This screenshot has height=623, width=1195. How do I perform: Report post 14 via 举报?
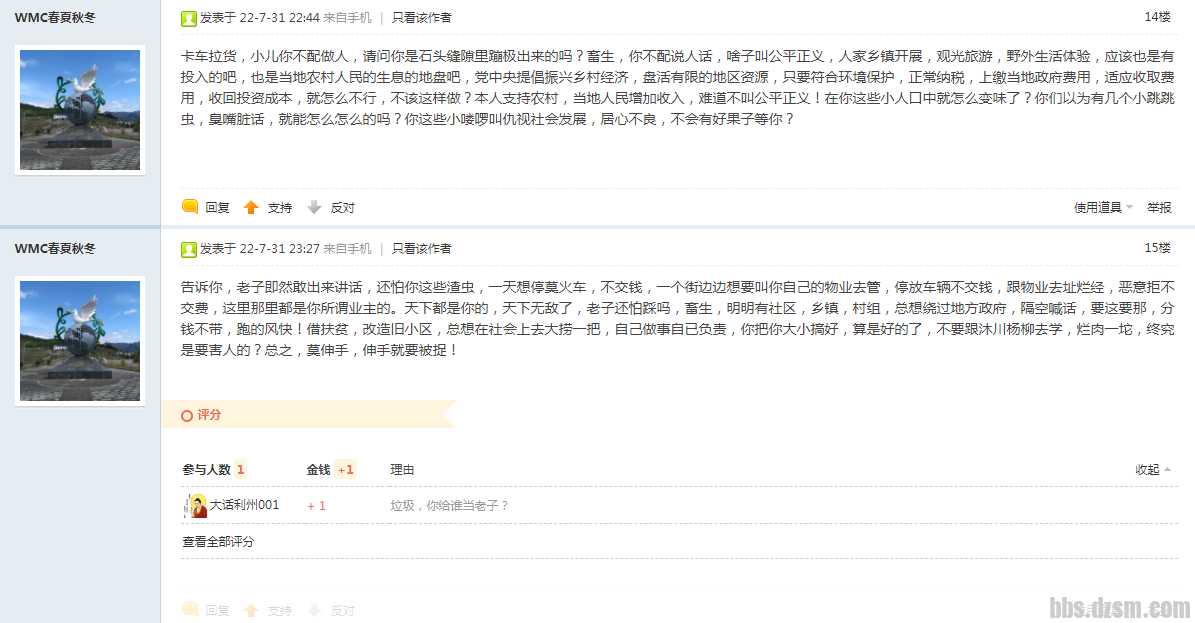point(1159,207)
